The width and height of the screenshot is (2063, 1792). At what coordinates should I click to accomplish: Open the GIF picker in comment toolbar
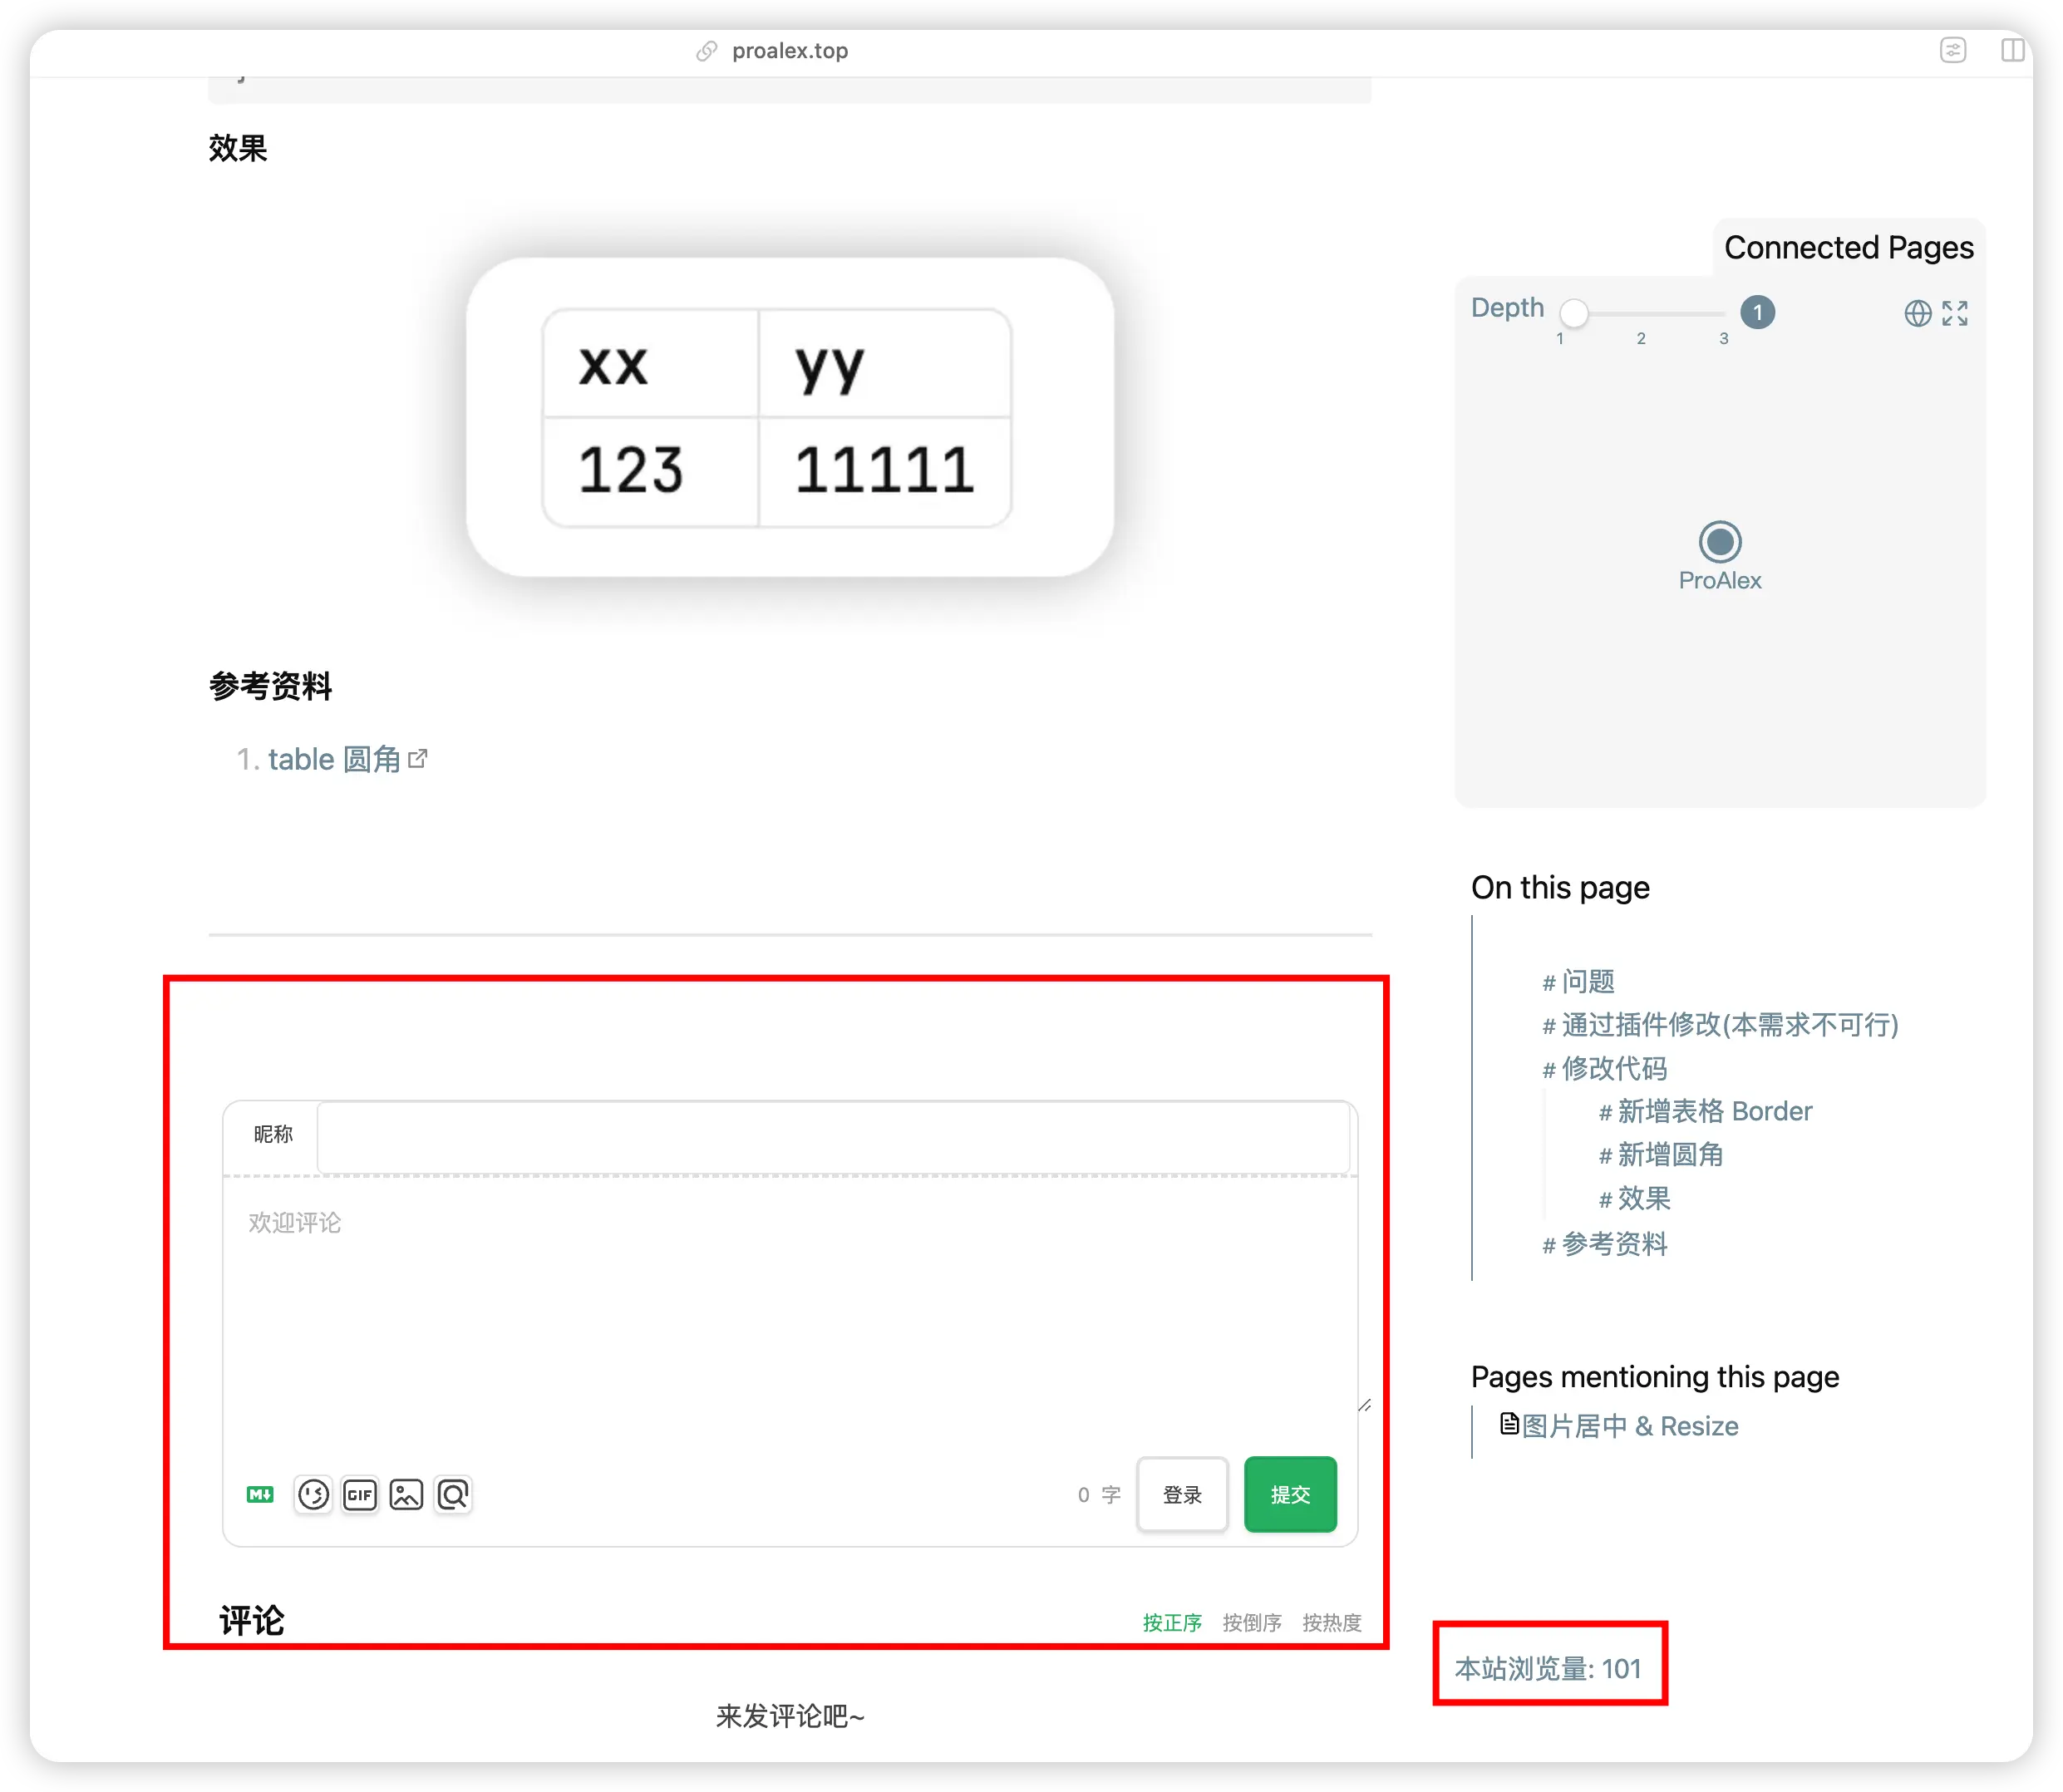click(x=359, y=1494)
